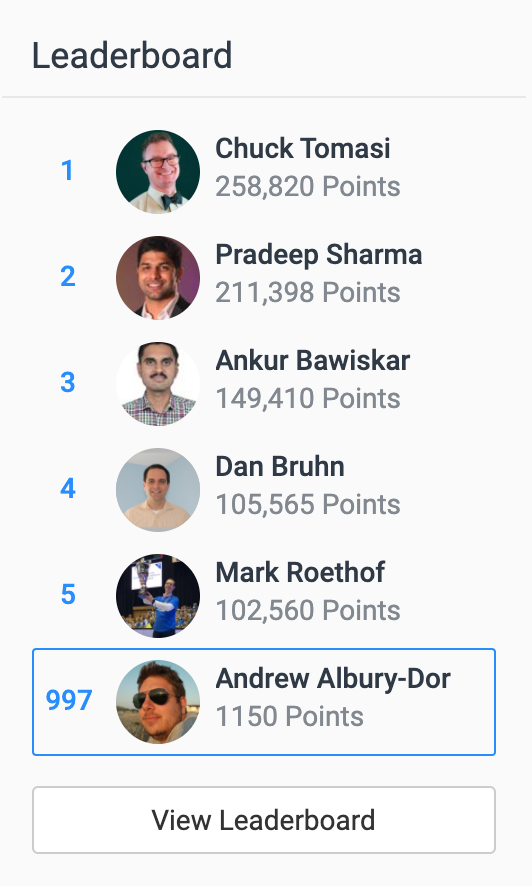Click Dan Bruhn's avatar image
Screen dimensions: 532x886
[x=158, y=489]
